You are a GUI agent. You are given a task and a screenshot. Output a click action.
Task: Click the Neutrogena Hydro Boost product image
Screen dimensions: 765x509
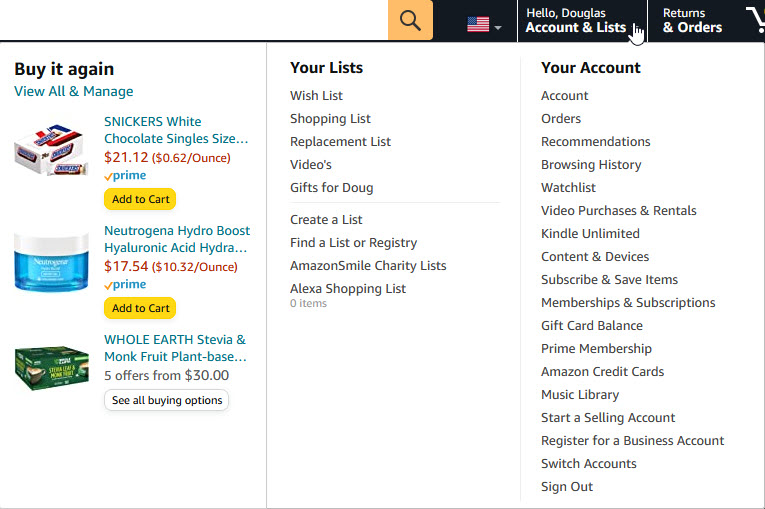[x=52, y=264]
